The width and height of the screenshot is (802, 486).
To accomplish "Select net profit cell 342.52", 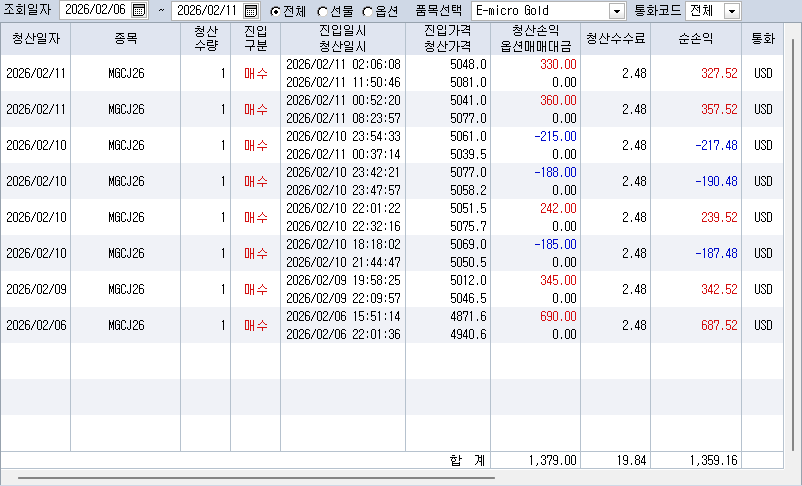I will pyautogui.click(x=719, y=289).
